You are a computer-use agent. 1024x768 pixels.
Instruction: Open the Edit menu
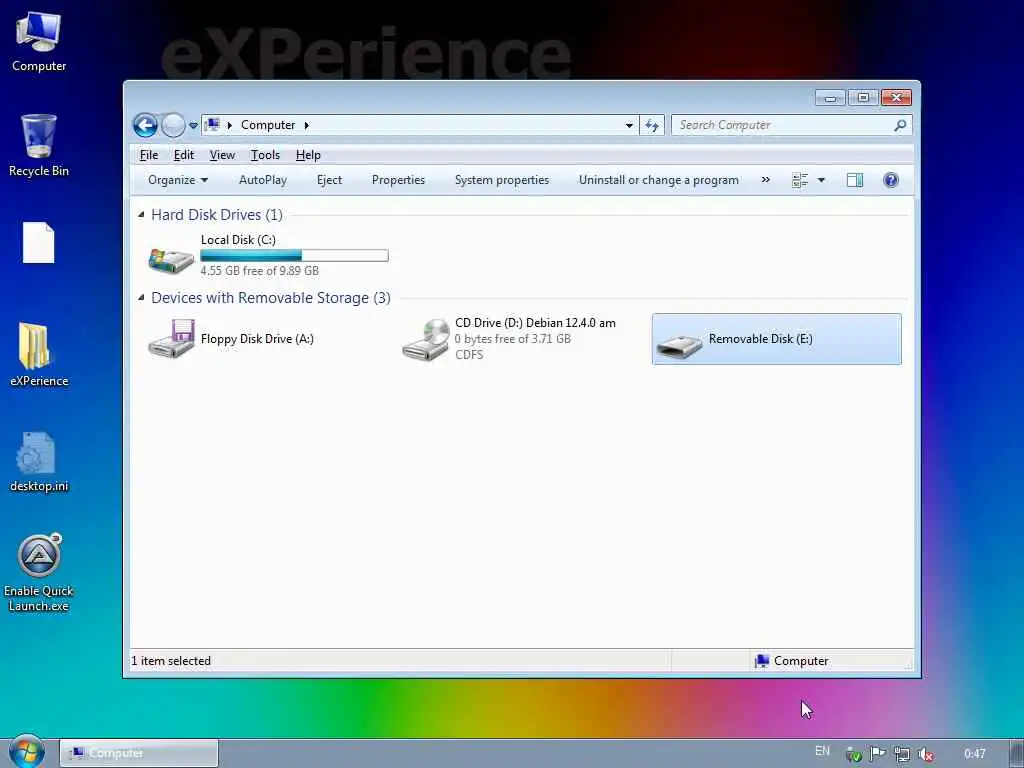point(184,155)
